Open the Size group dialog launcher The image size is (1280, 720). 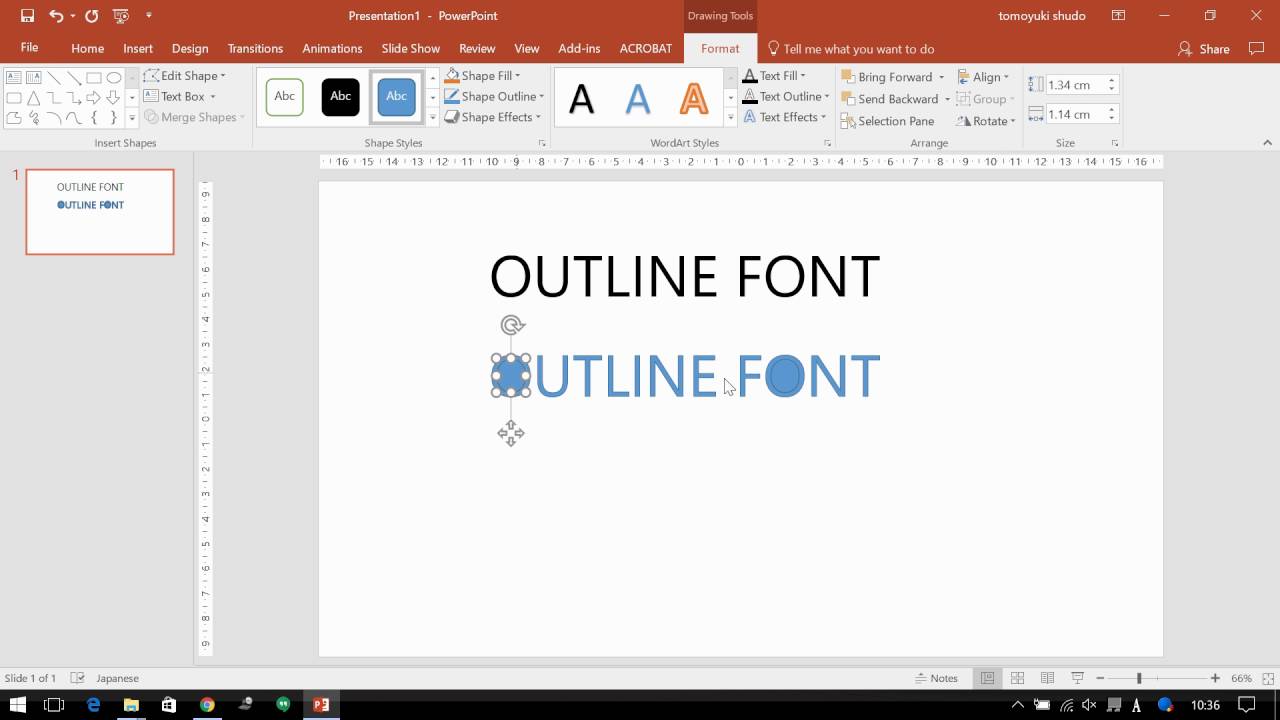[x=1115, y=144]
